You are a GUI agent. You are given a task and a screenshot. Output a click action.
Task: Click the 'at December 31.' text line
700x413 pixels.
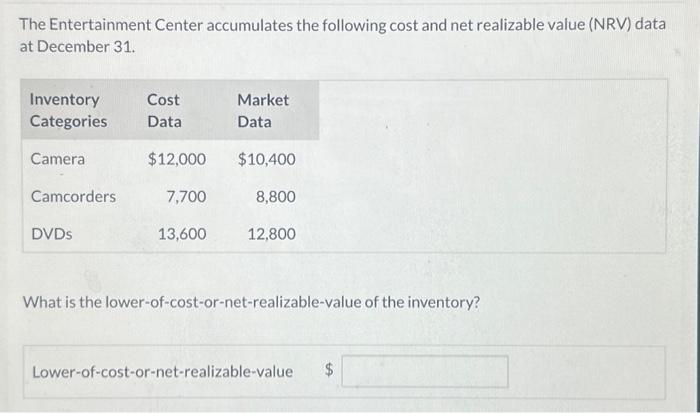point(78,46)
